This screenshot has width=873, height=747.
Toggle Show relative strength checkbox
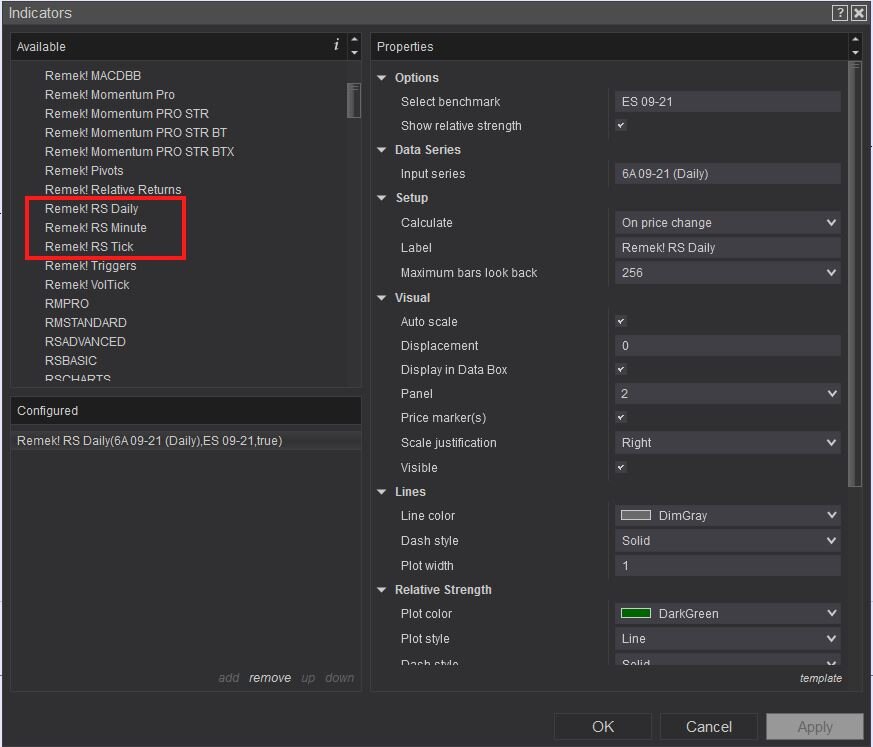click(621, 125)
